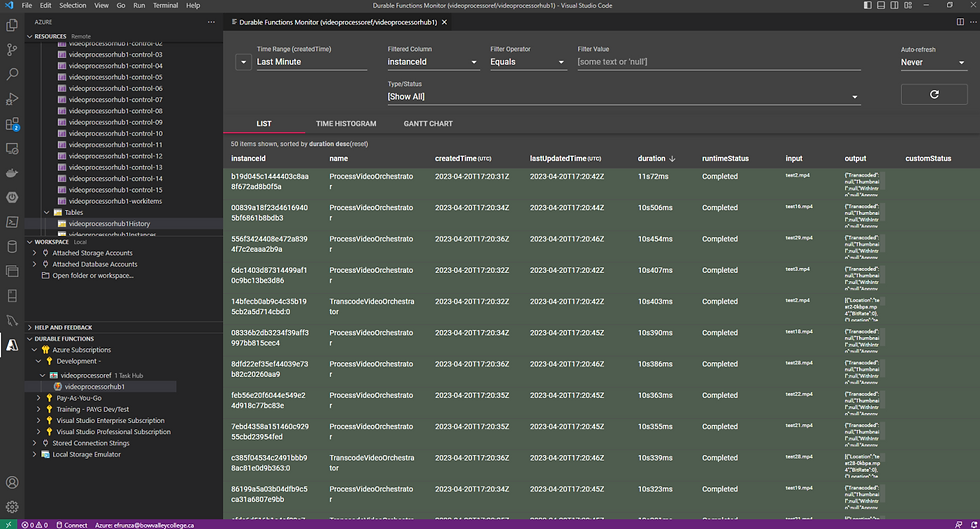
Task: Open the Search view
Action: point(12,74)
